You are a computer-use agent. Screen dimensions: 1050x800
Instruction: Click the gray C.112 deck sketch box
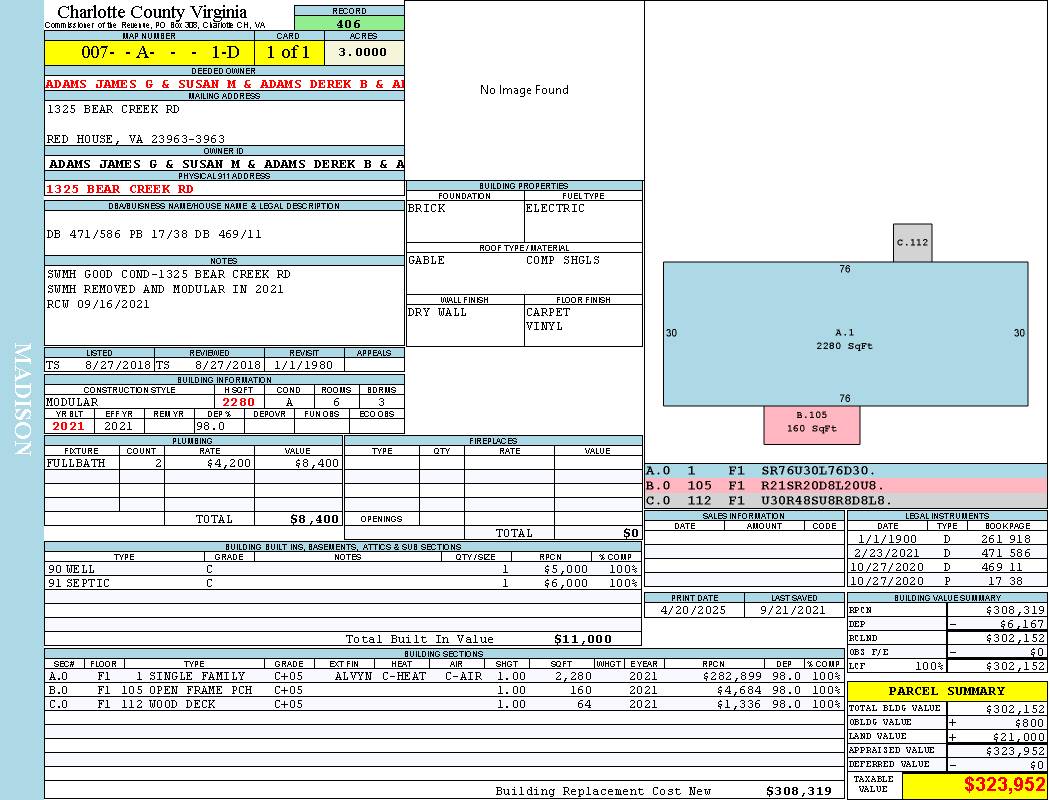(x=913, y=242)
